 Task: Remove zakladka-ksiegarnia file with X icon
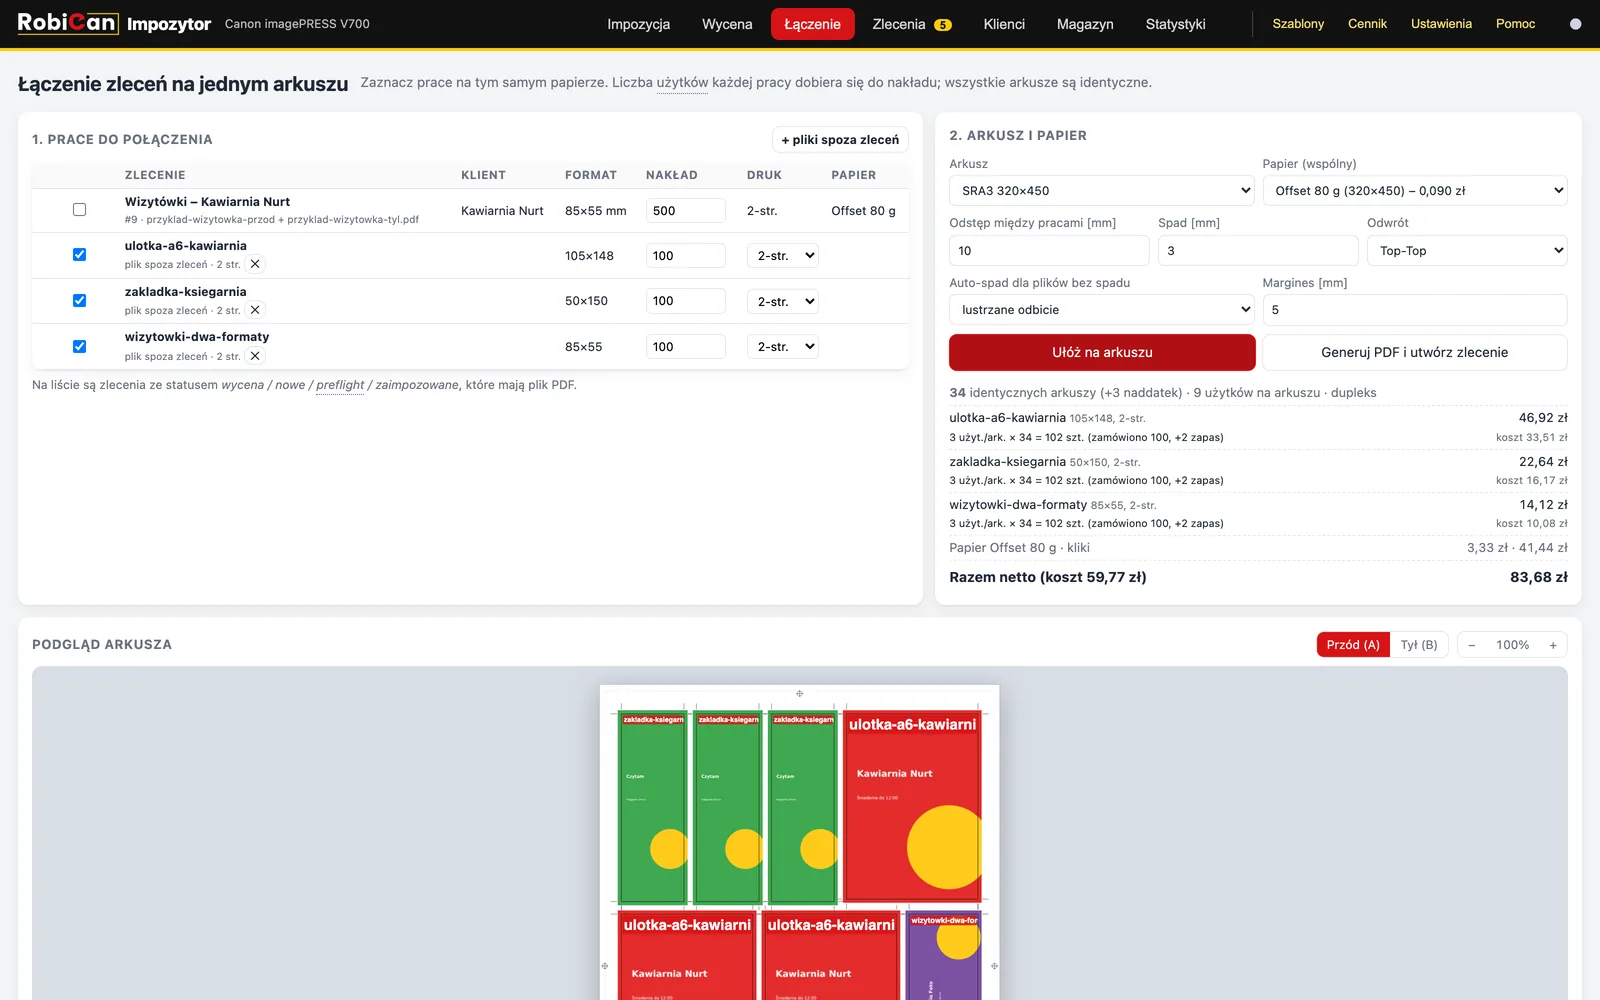tap(255, 310)
